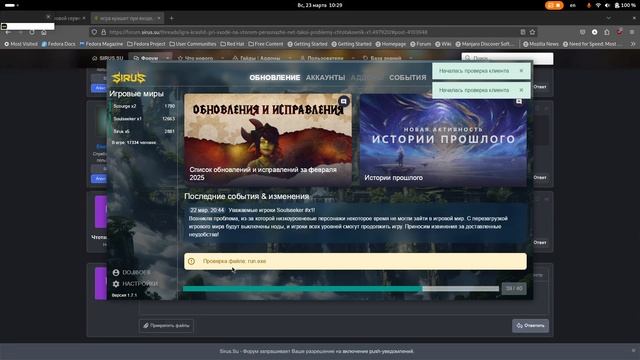Open the Firefox hamburger menu

tap(632, 32)
